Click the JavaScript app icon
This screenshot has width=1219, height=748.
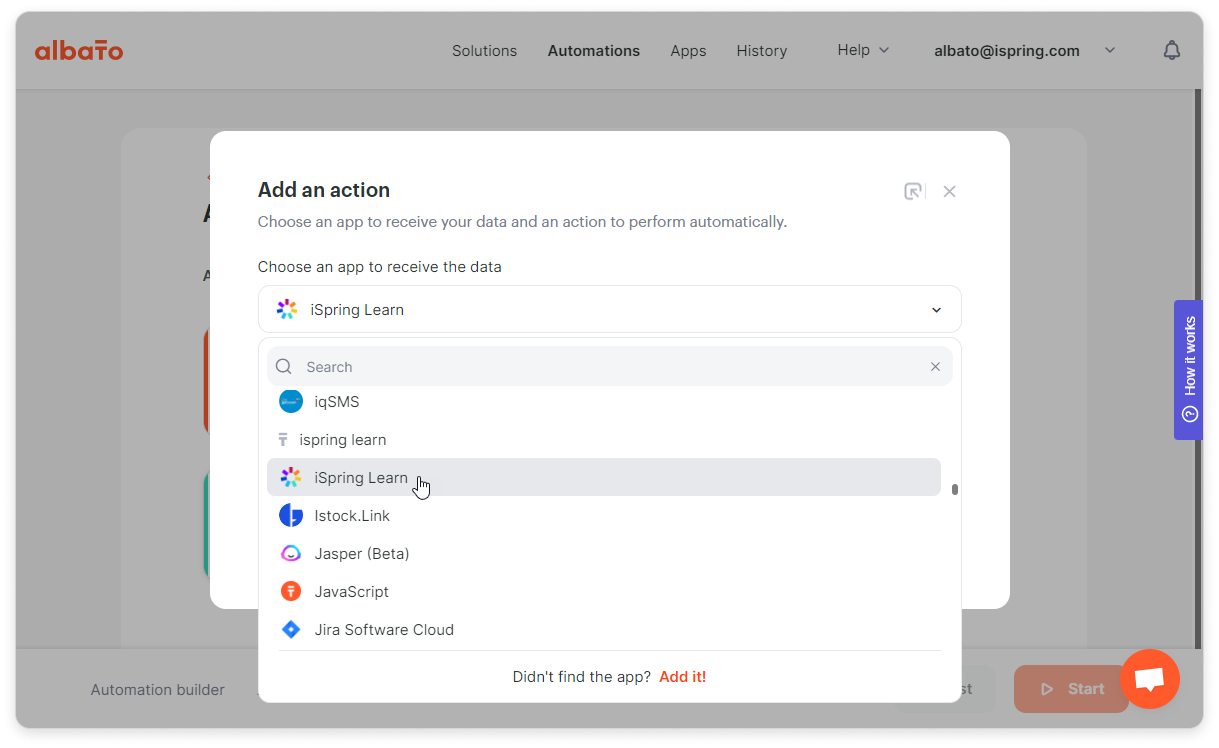pos(291,592)
